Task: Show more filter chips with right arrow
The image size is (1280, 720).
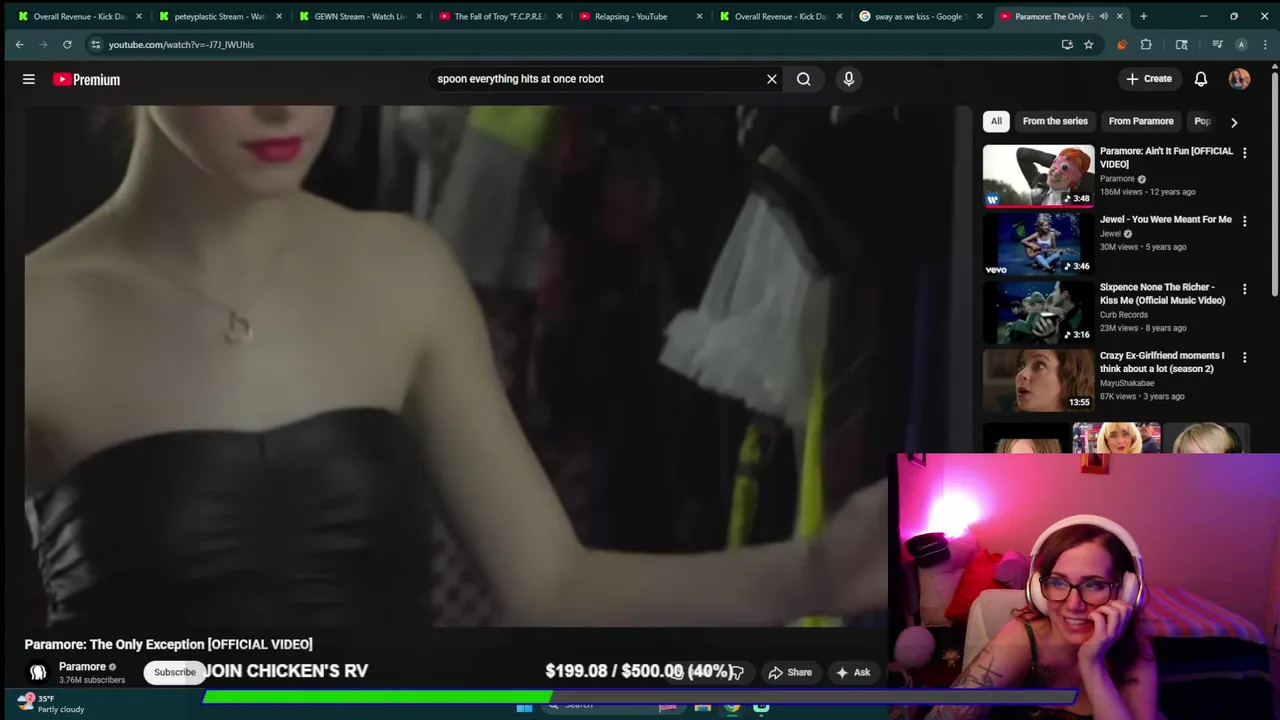Action: (1234, 122)
